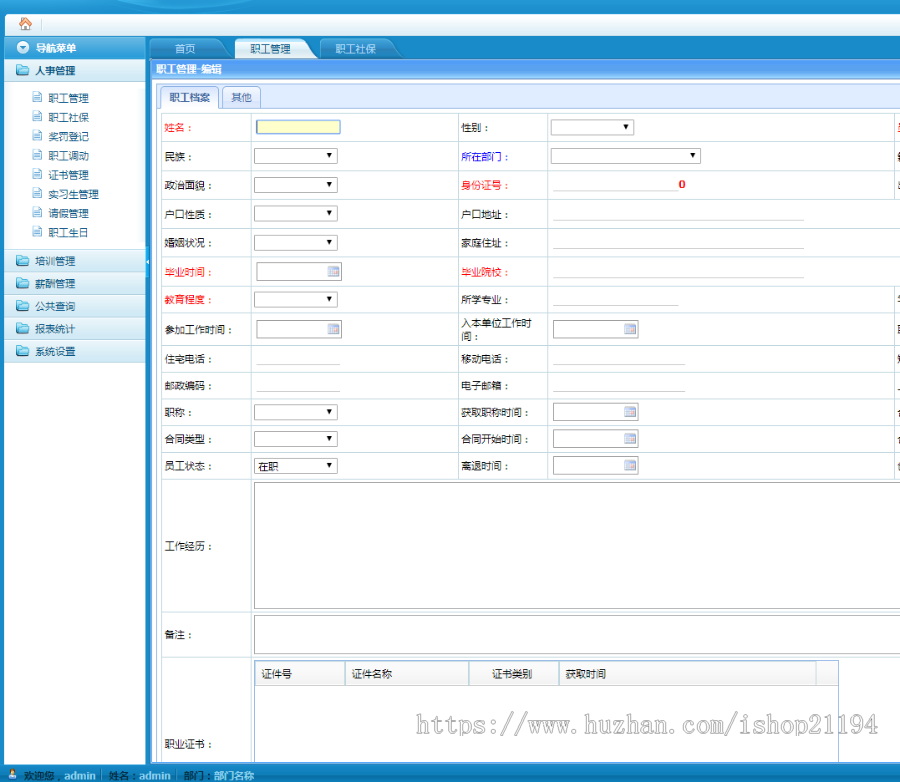Click the home icon in the toolbar
Viewport: 900px width, 782px height.
(25, 24)
